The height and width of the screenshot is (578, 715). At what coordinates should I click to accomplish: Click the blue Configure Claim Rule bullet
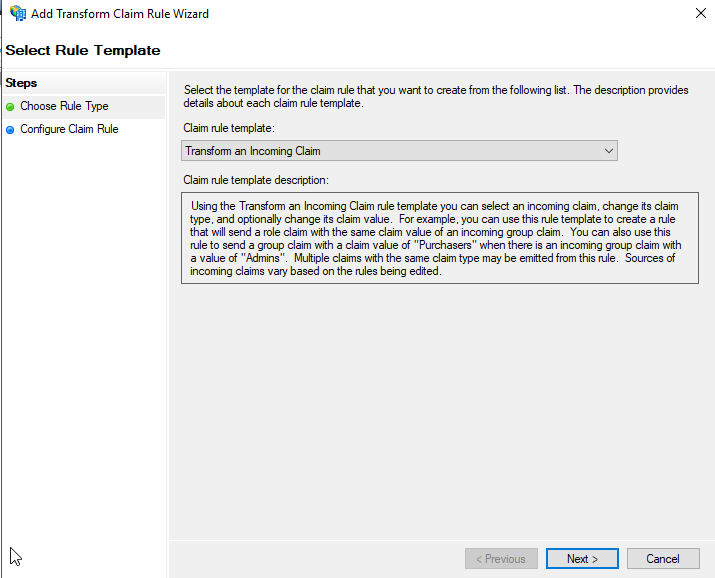tap(10, 130)
